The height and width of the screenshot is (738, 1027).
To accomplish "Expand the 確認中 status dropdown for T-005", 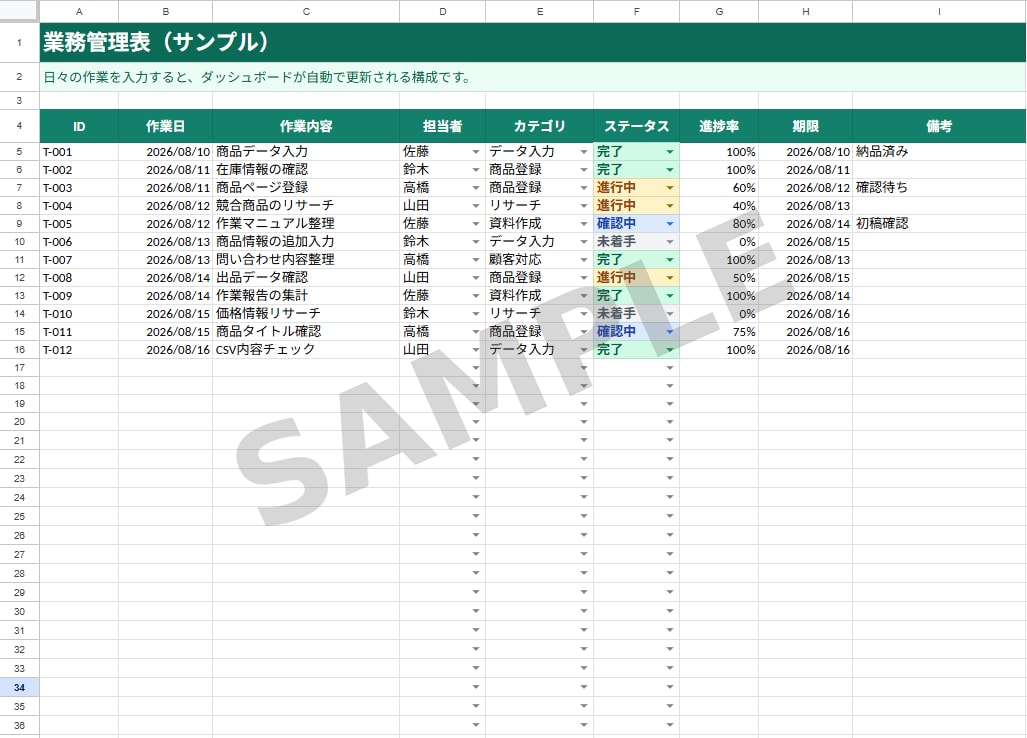I will click(x=669, y=224).
